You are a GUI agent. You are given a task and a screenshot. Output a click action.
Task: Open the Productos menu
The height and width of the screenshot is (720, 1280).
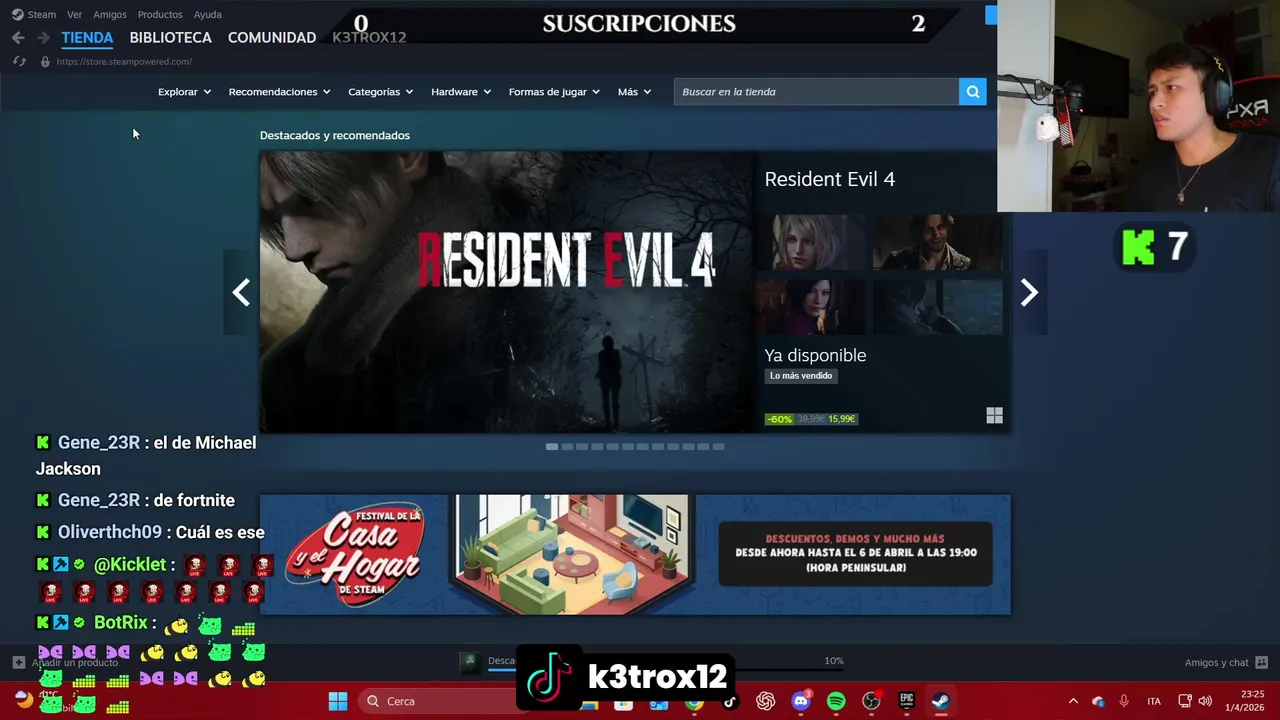(x=160, y=15)
